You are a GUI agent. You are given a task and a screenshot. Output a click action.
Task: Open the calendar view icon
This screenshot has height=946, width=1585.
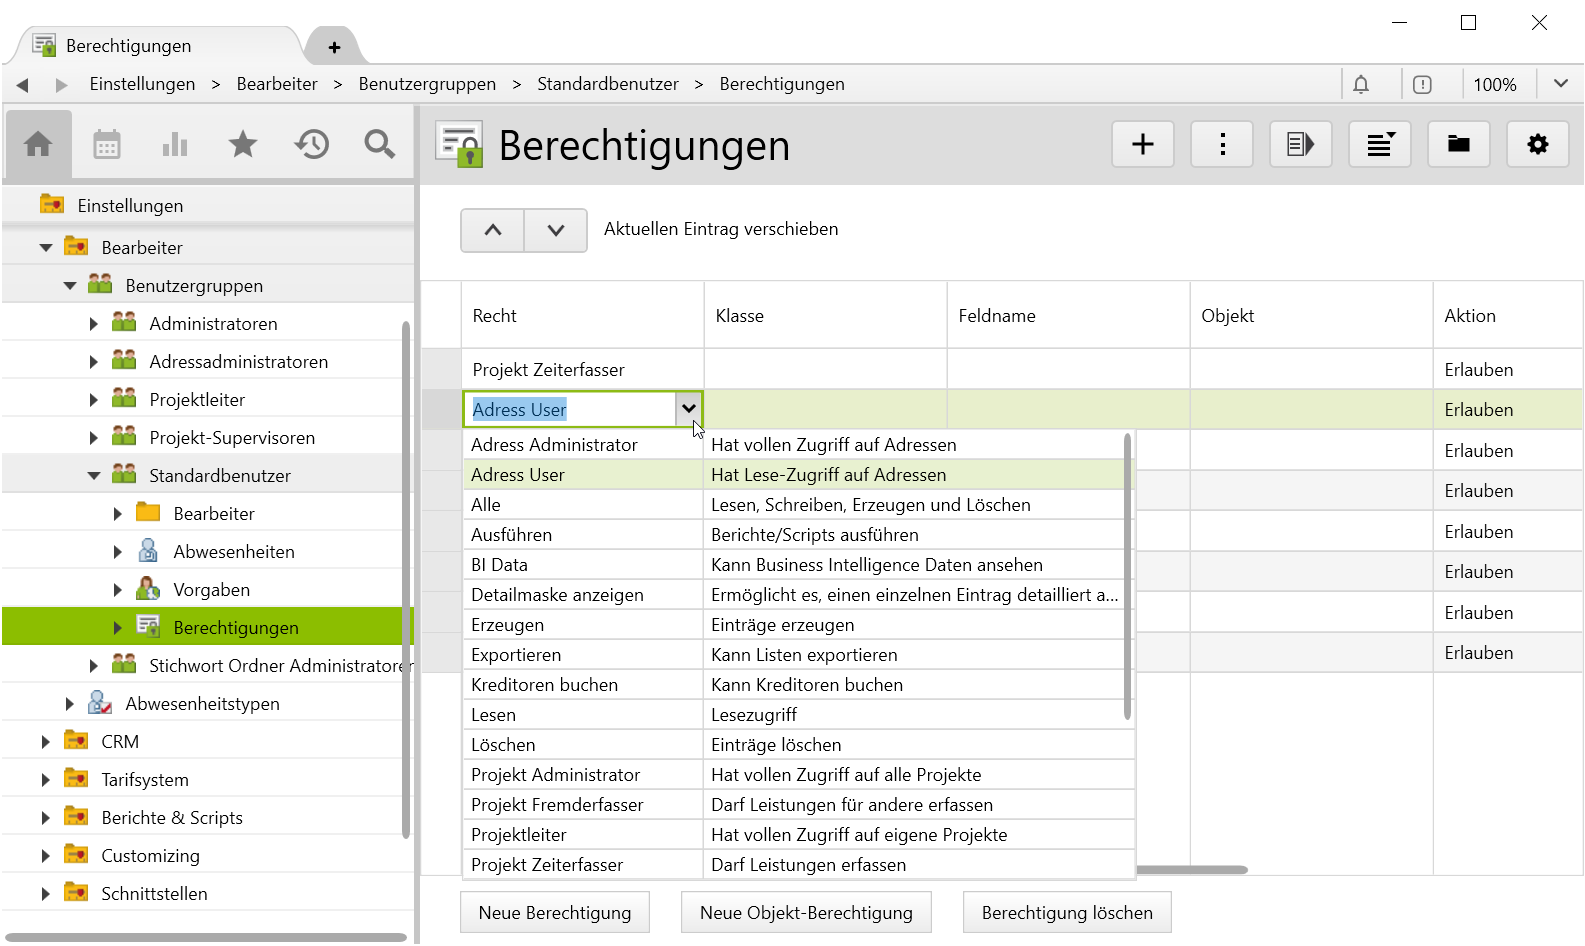107,145
